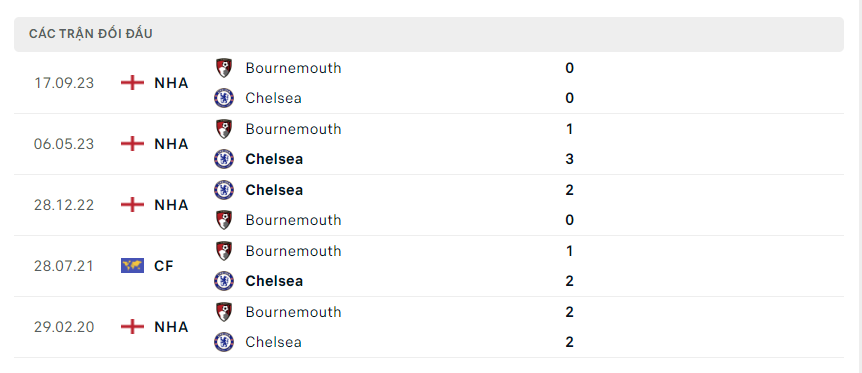Click Chelsea crest in 28.07.21 match
Screen dimensions: 862x373
click(x=224, y=281)
